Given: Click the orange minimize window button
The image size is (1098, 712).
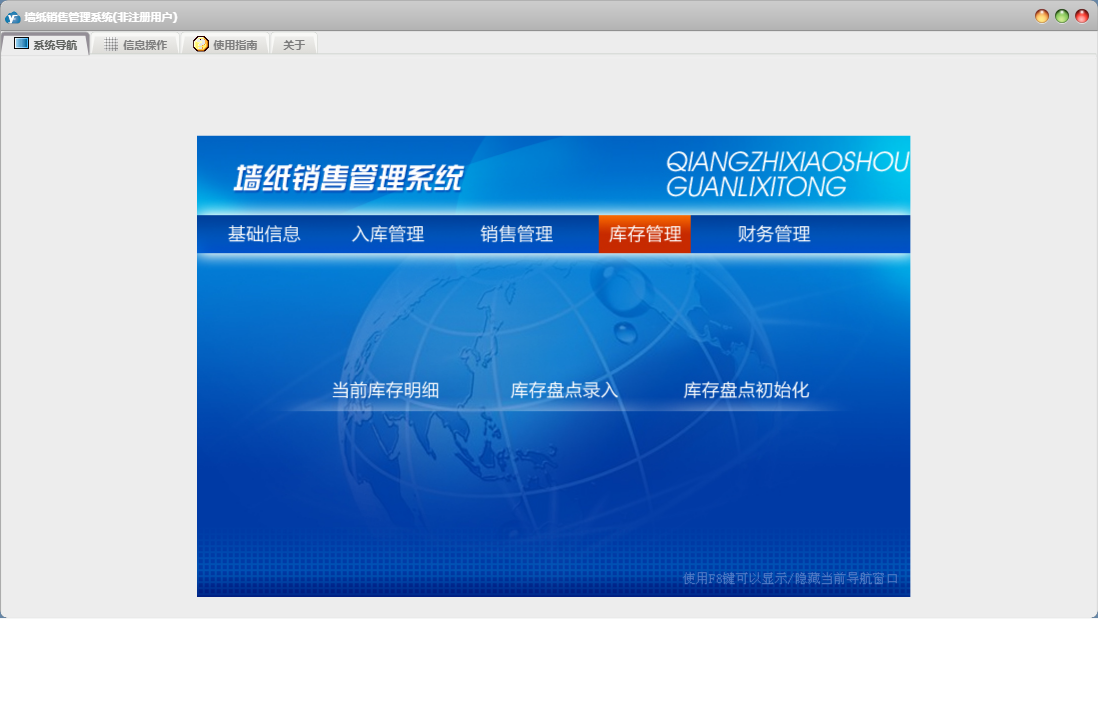Looking at the screenshot, I should point(1042,16).
